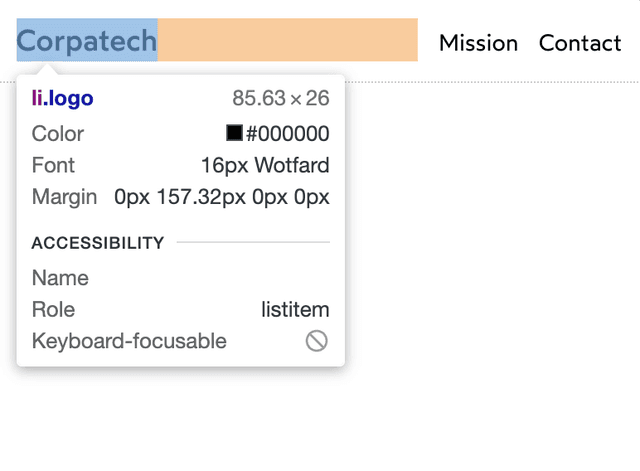This screenshot has width=640, height=471.
Task: Click the li.logo element label
Action: (x=62, y=98)
